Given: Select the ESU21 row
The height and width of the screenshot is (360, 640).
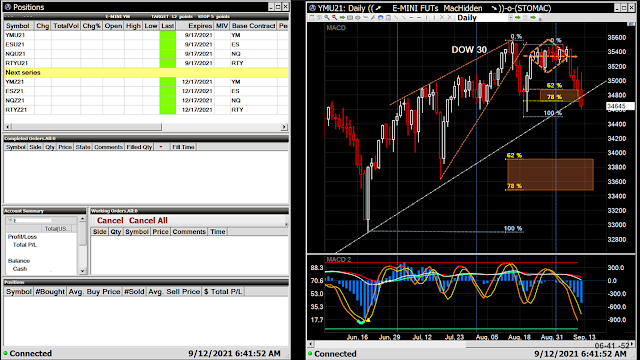Looking at the screenshot, I should (146, 44).
